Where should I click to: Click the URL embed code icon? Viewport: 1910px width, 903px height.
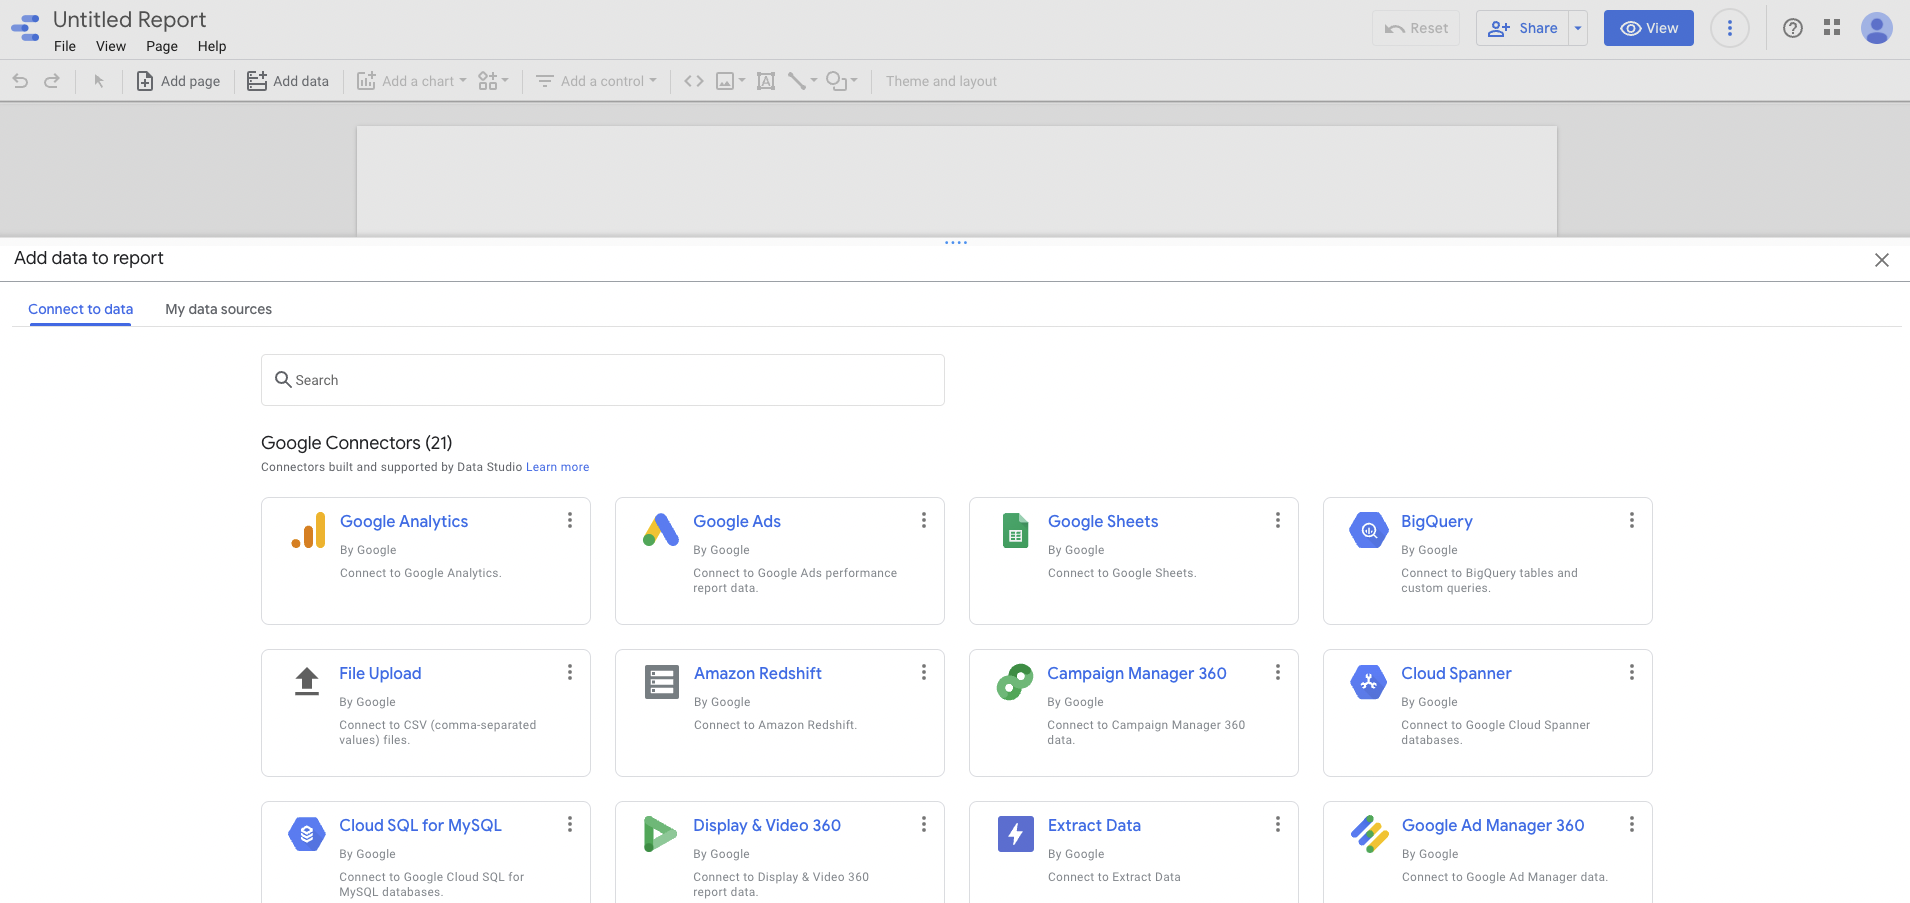[x=694, y=81]
